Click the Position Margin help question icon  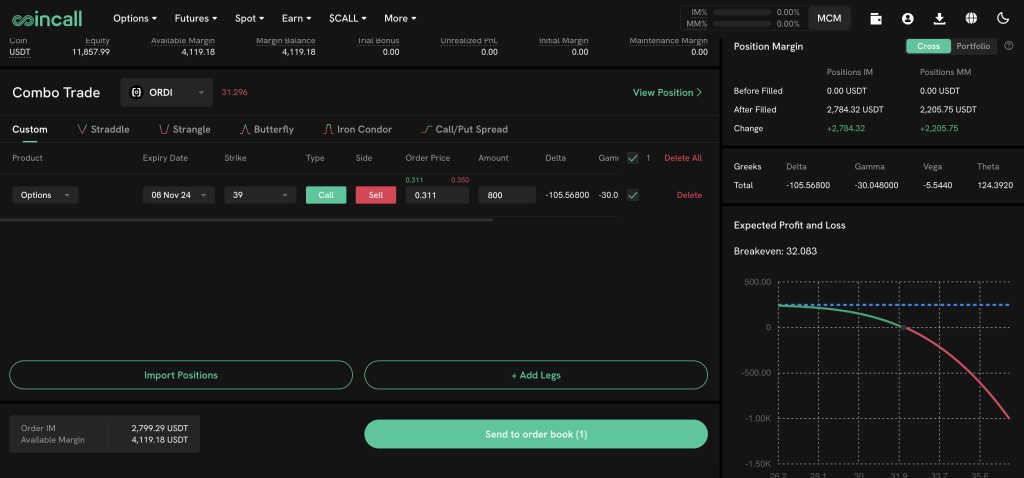(1008, 46)
